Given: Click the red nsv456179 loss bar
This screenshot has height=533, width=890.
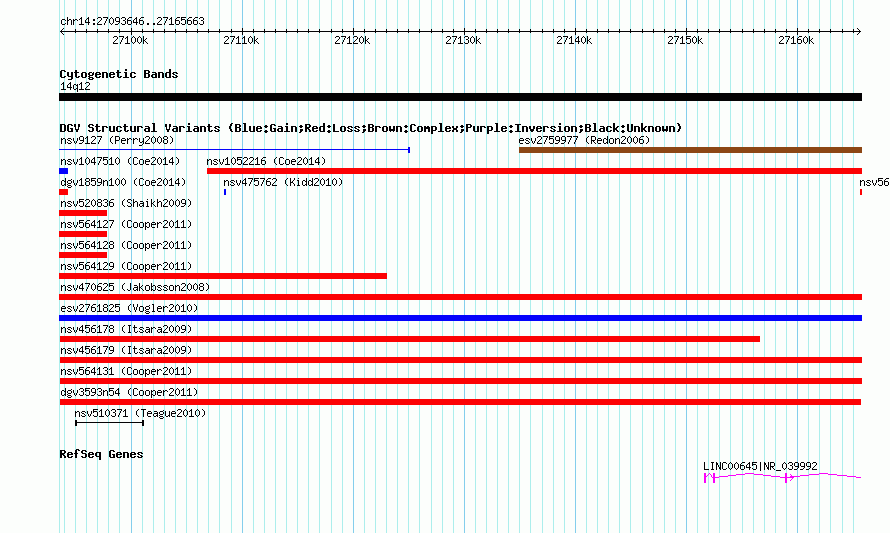Looking at the screenshot, I should (461, 360).
